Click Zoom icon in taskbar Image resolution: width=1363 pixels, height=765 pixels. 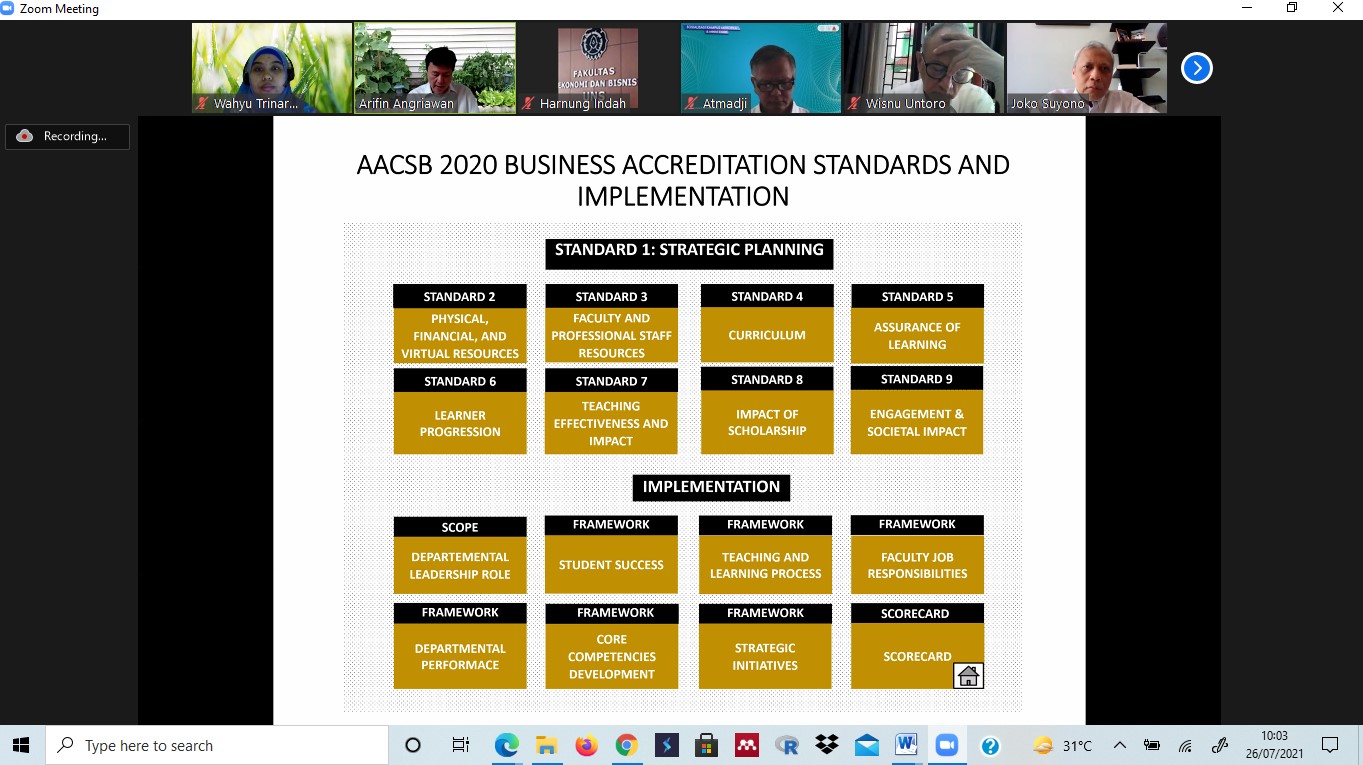point(946,745)
